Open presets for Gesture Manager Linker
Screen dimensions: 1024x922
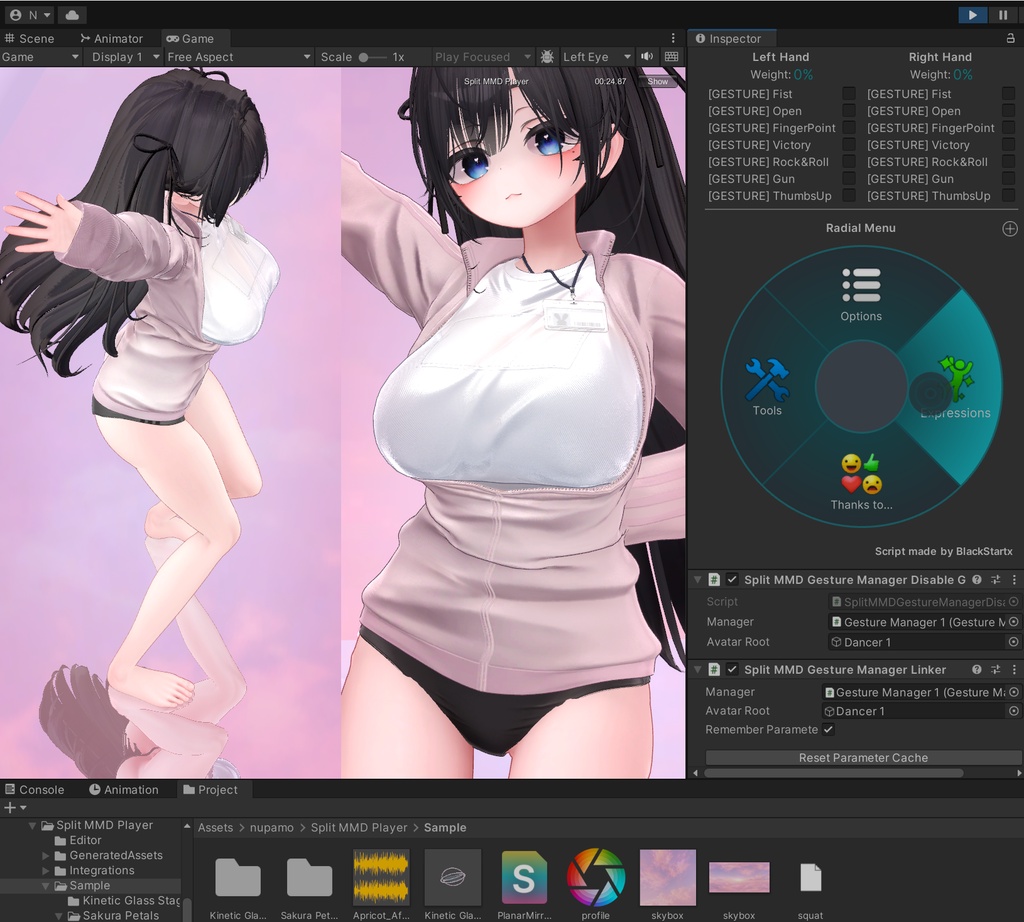tap(995, 669)
